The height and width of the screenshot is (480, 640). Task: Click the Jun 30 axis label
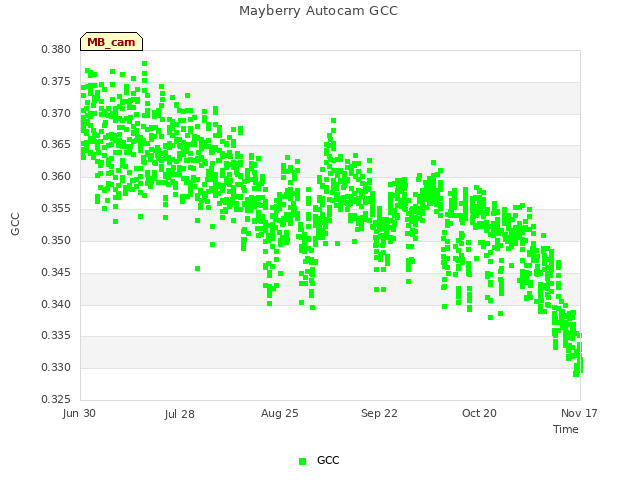click(x=79, y=413)
